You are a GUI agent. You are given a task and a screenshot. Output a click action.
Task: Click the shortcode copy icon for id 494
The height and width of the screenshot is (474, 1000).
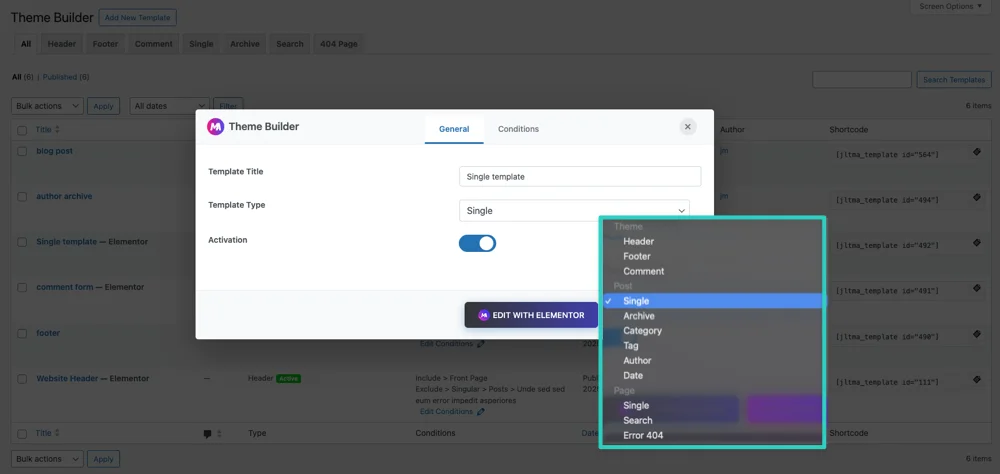click(x=976, y=197)
